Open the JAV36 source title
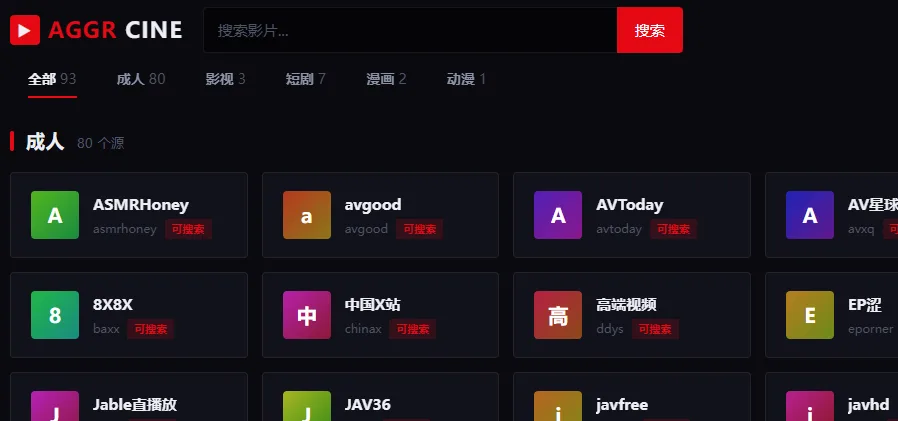 [368, 405]
